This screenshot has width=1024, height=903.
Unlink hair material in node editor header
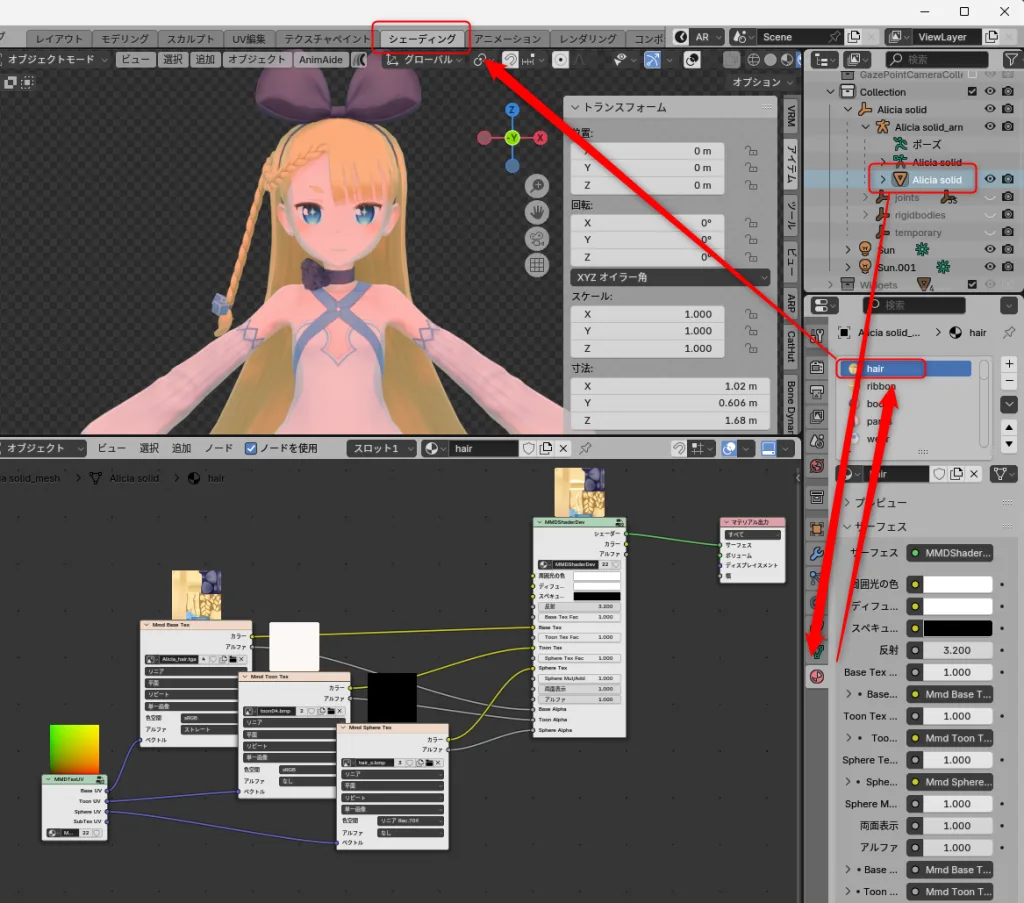click(564, 449)
